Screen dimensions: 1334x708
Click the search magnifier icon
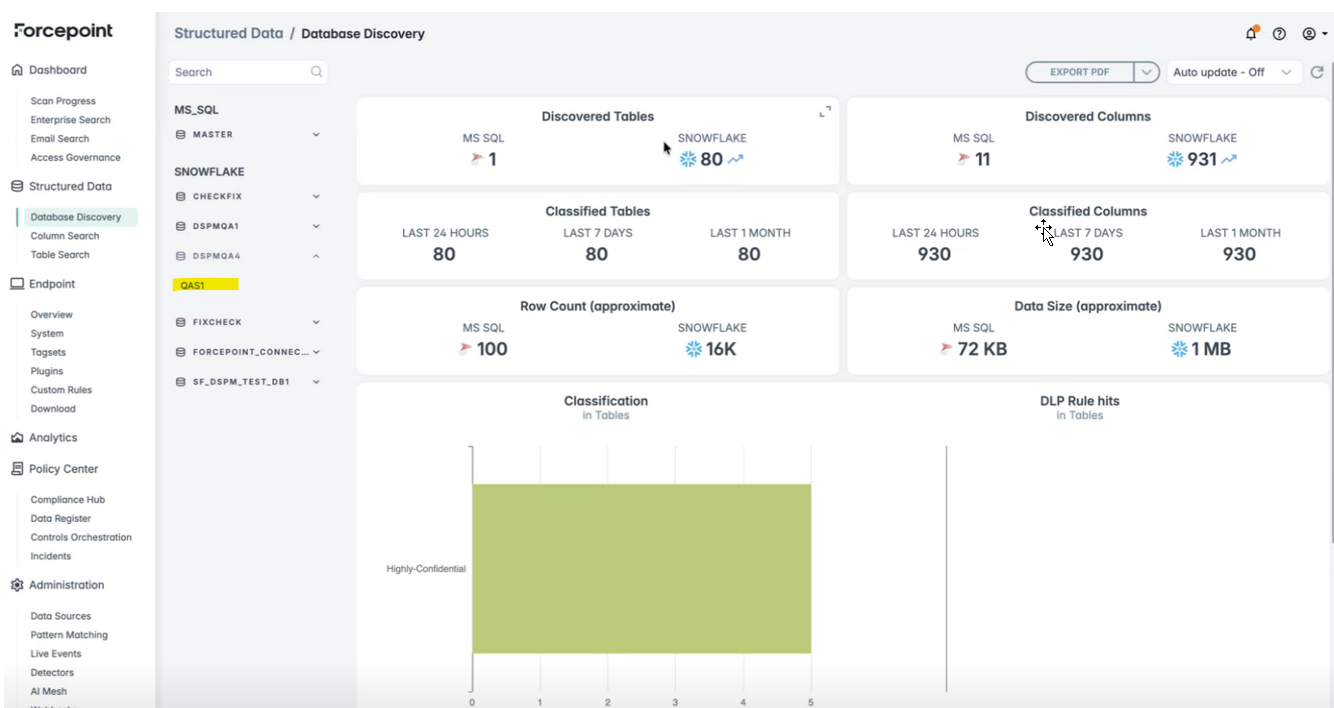pyautogui.click(x=316, y=72)
